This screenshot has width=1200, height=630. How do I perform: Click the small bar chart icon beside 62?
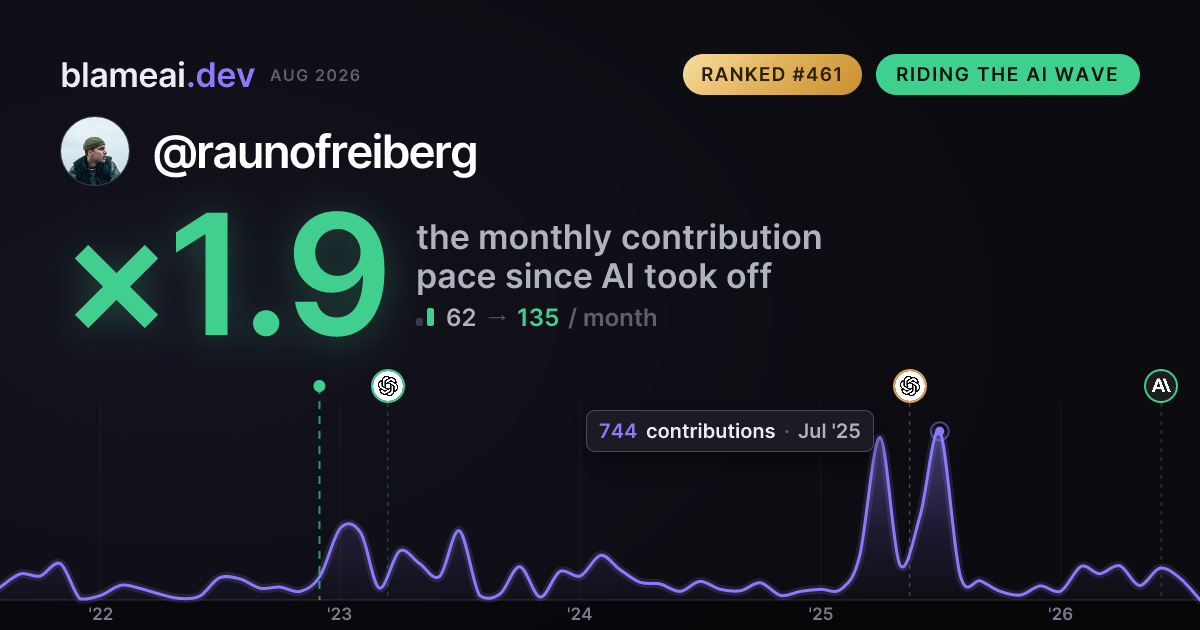(425, 318)
